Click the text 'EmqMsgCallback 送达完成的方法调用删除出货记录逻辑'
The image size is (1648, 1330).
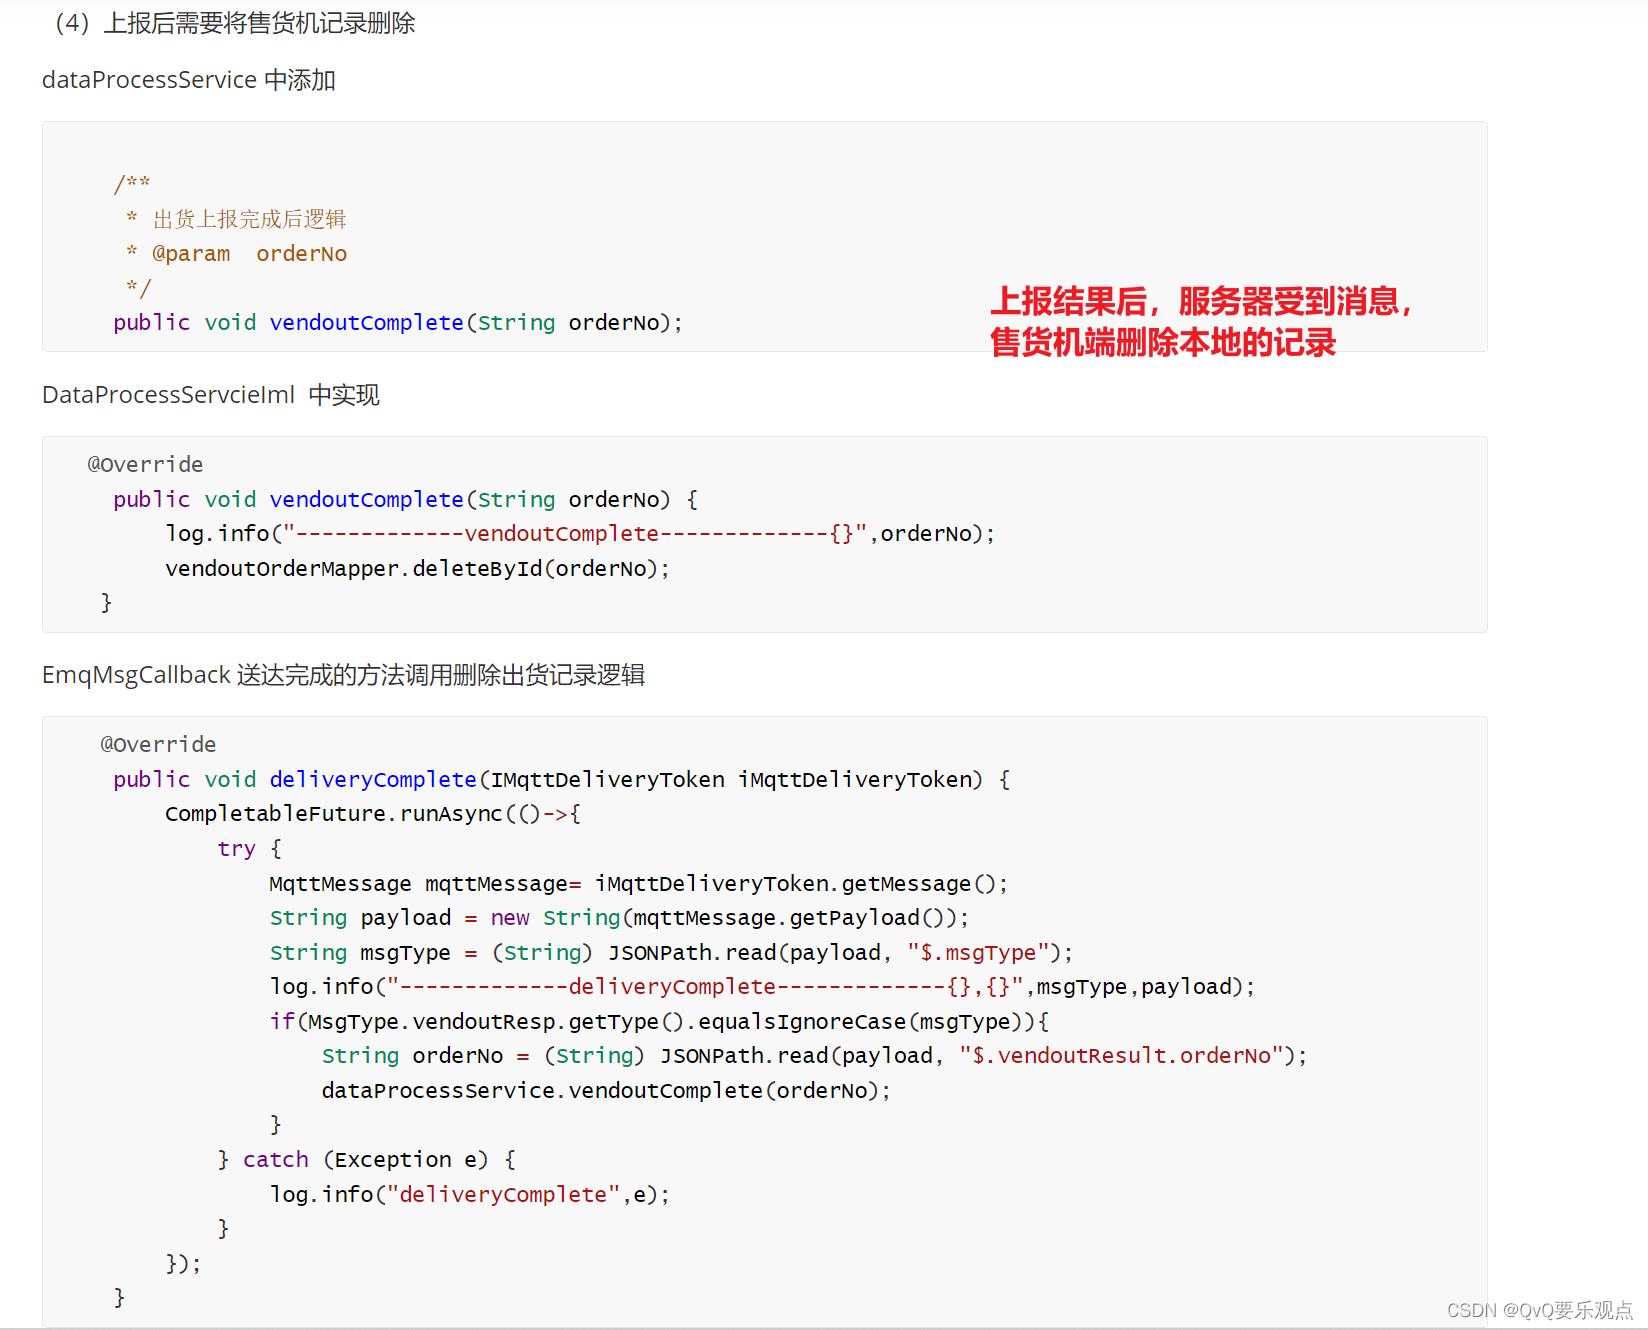pos(343,675)
